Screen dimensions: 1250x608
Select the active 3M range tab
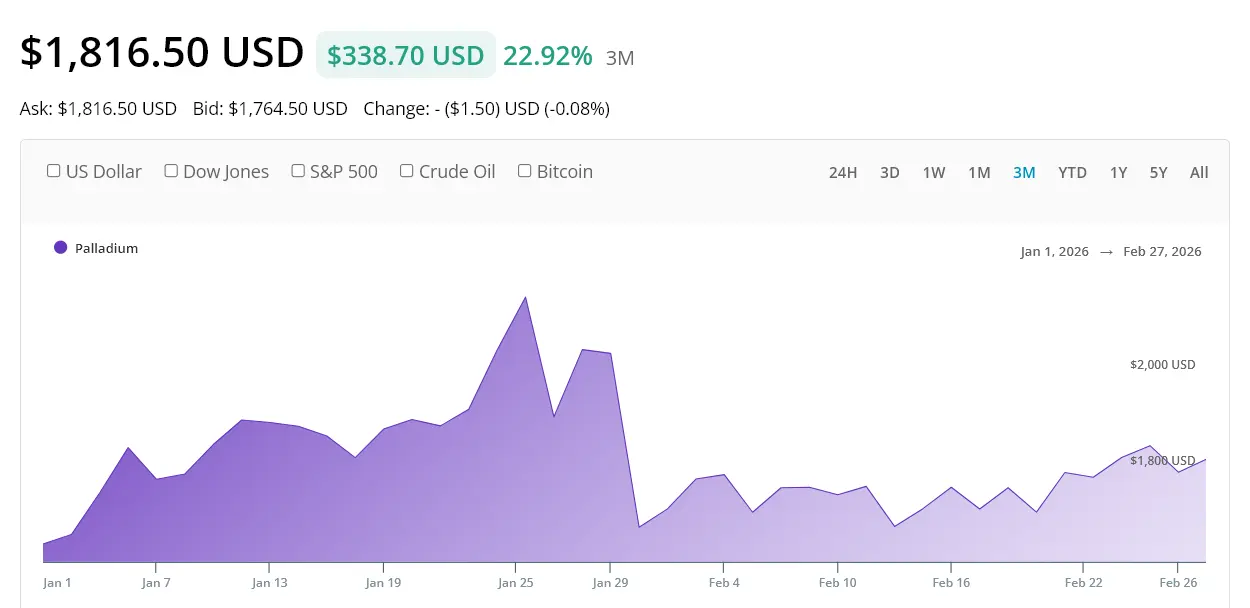[1024, 172]
